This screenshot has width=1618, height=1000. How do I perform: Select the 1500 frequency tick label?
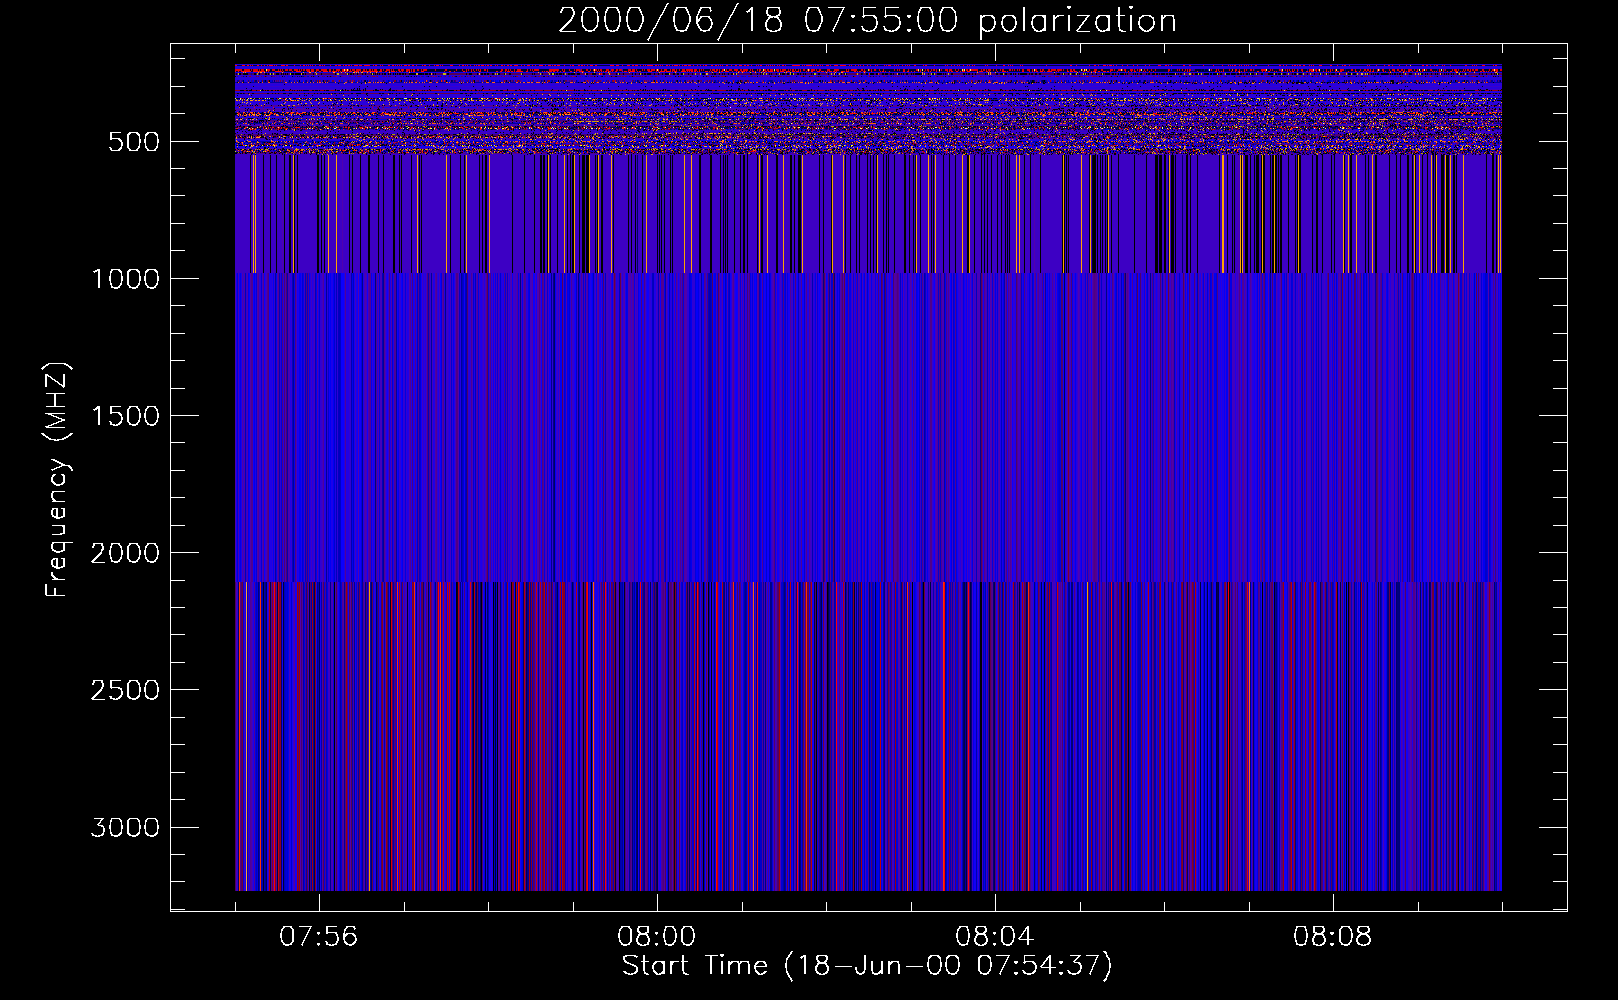click(125, 416)
